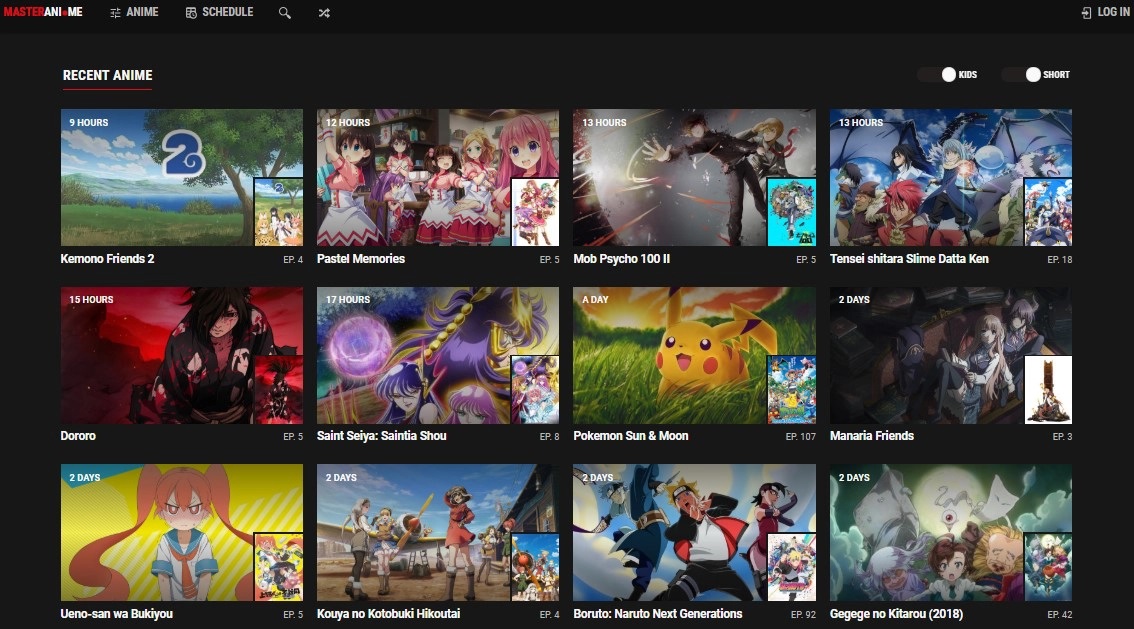Screen dimensions: 1134x629
Task: Click Mob Psycho 100 II title link
Action: pyautogui.click(x=621, y=258)
